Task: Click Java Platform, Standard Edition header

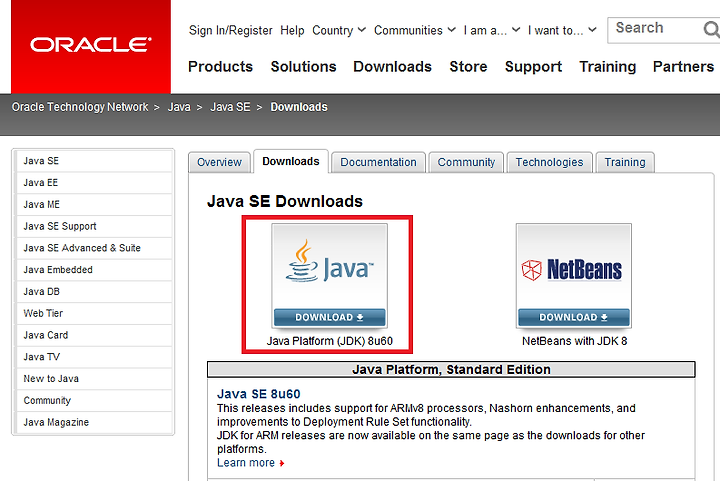Action: (x=451, y=370)
